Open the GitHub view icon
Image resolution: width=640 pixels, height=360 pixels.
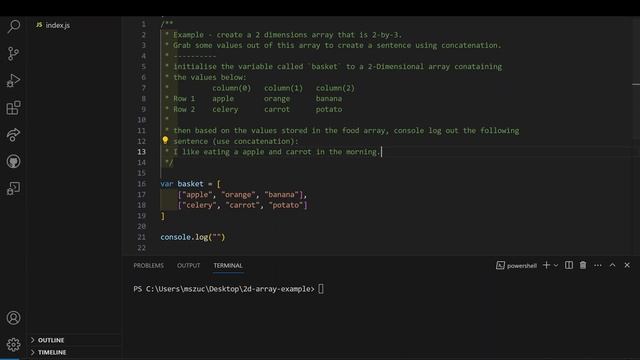pos(13,162)
